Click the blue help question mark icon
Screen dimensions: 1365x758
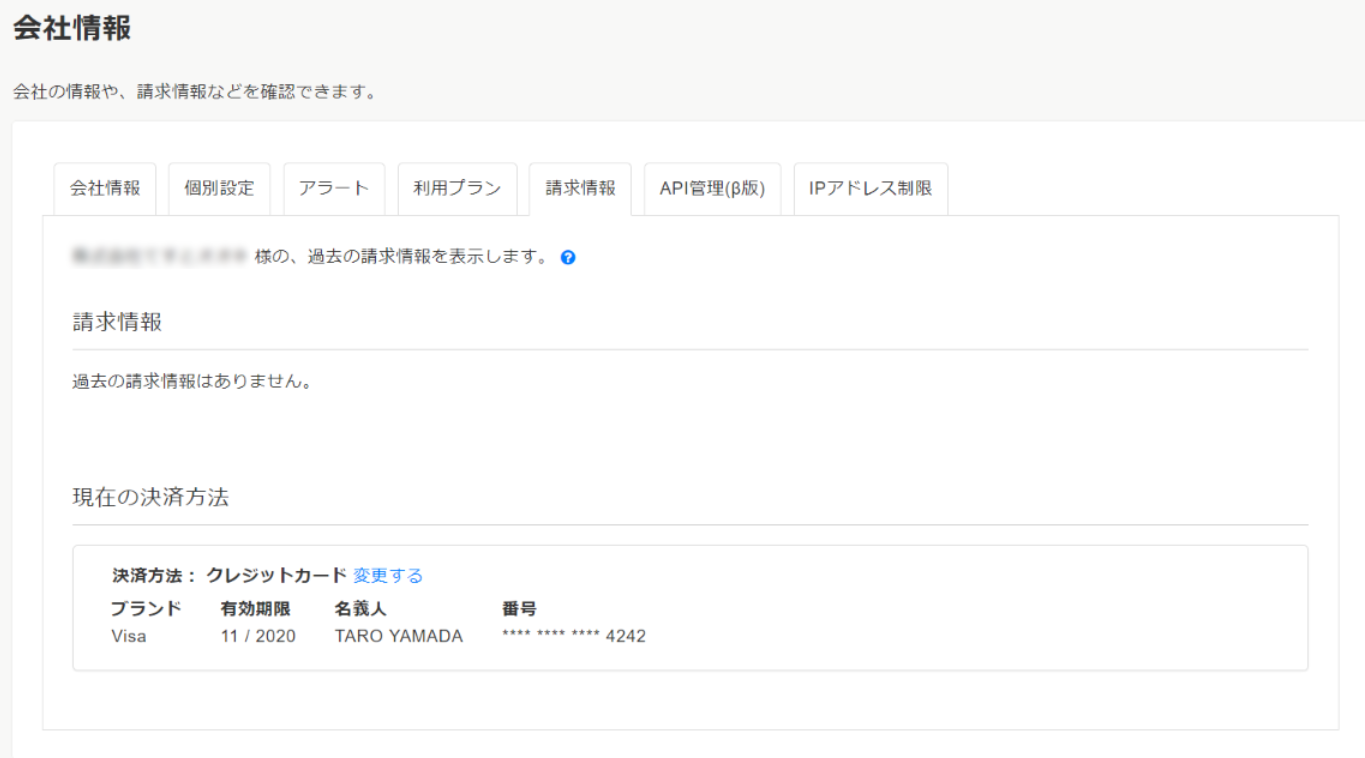coord(568,258)
